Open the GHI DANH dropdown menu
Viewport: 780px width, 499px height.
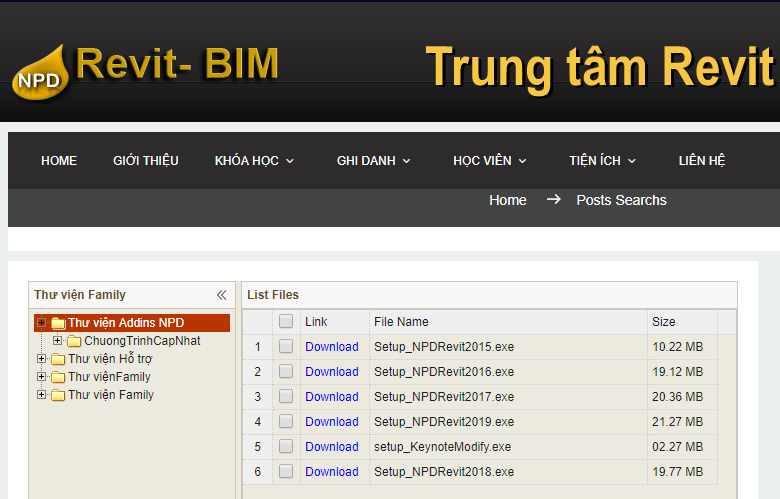(x=374, y=161)
